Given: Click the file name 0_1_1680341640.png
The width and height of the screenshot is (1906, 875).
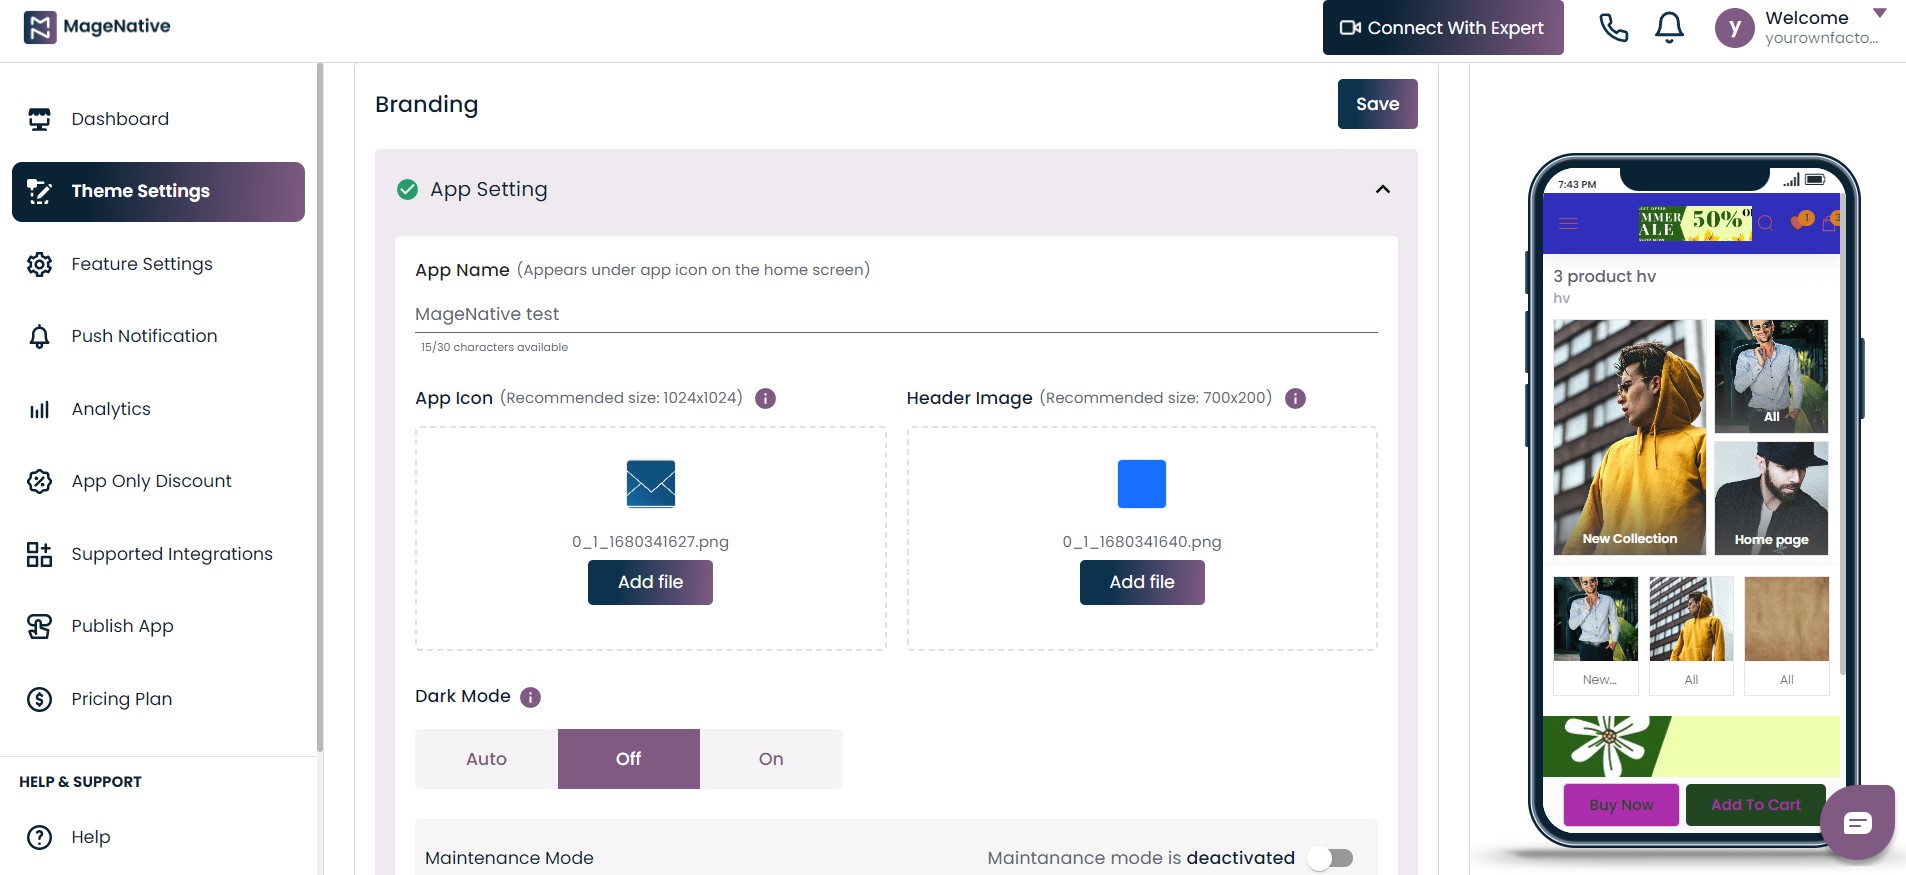Looking at the screenshot, I should (1142, 542).
